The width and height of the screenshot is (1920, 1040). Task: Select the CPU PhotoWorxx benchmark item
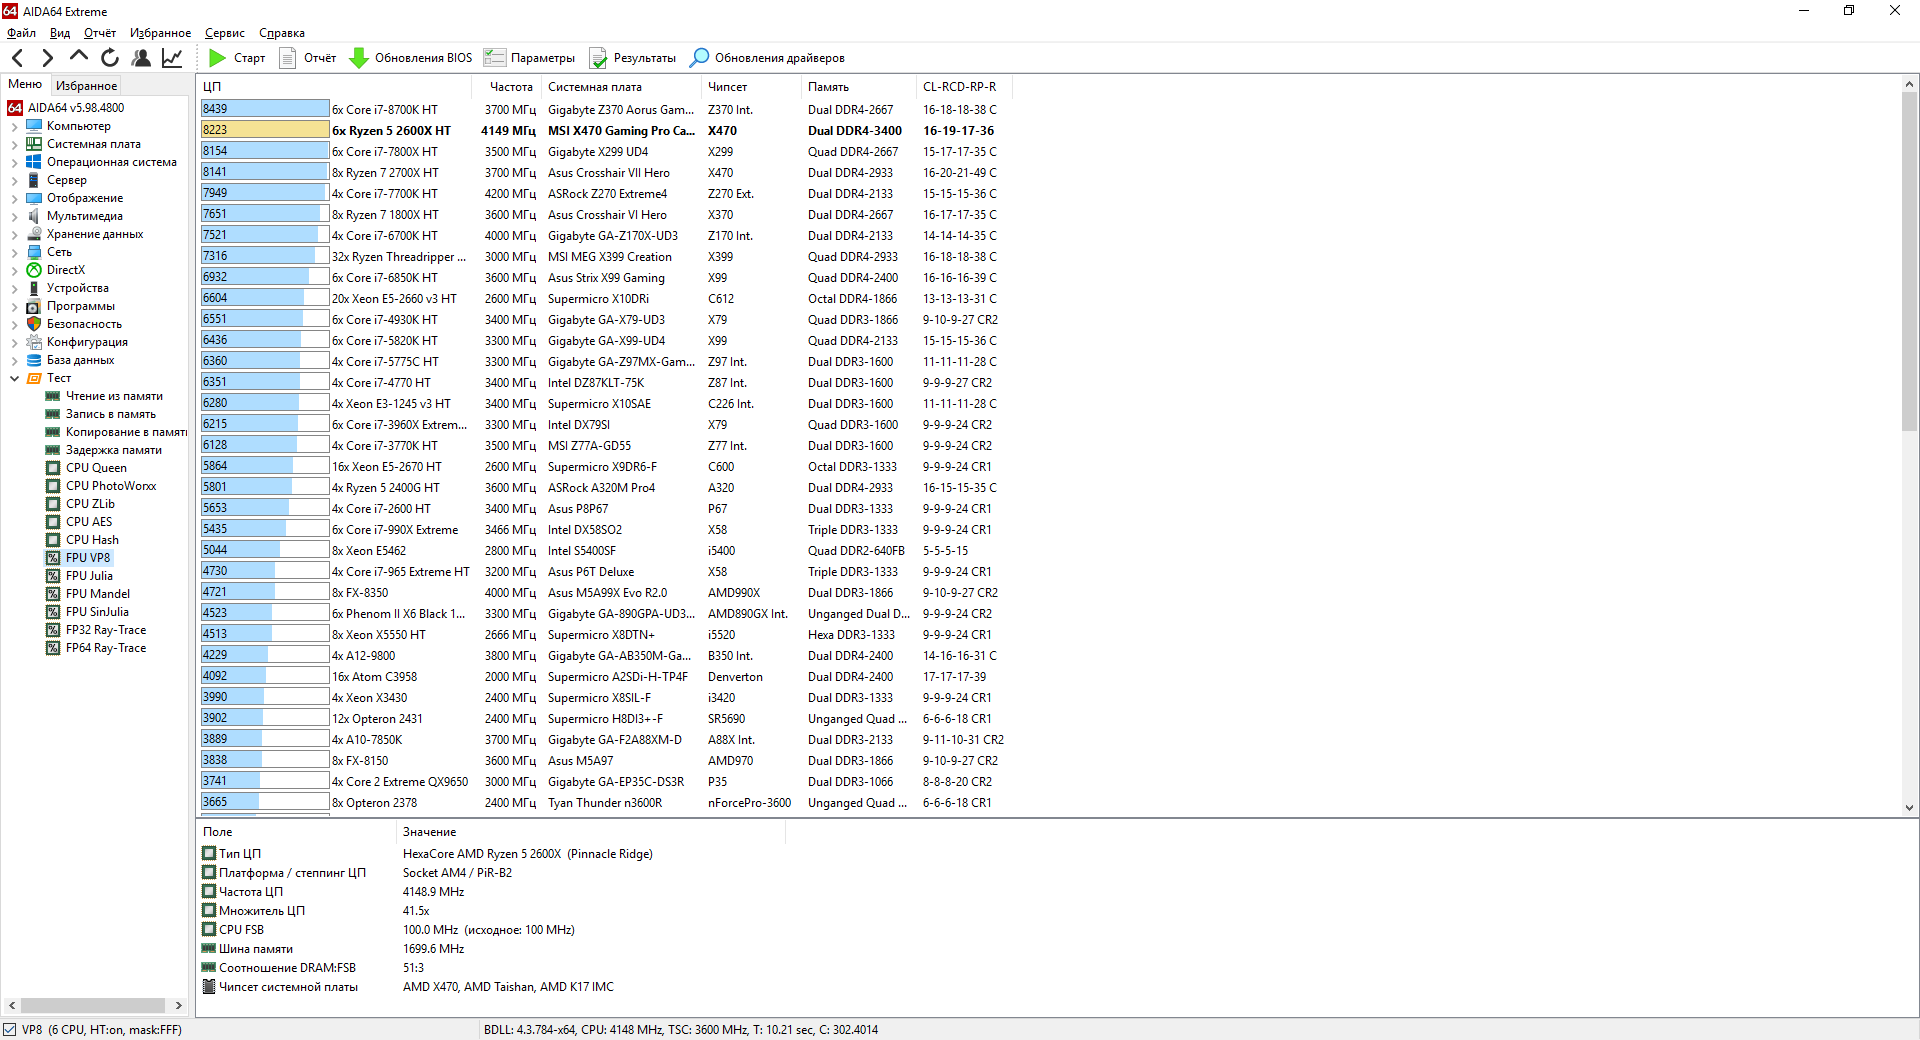coord(111,486)
